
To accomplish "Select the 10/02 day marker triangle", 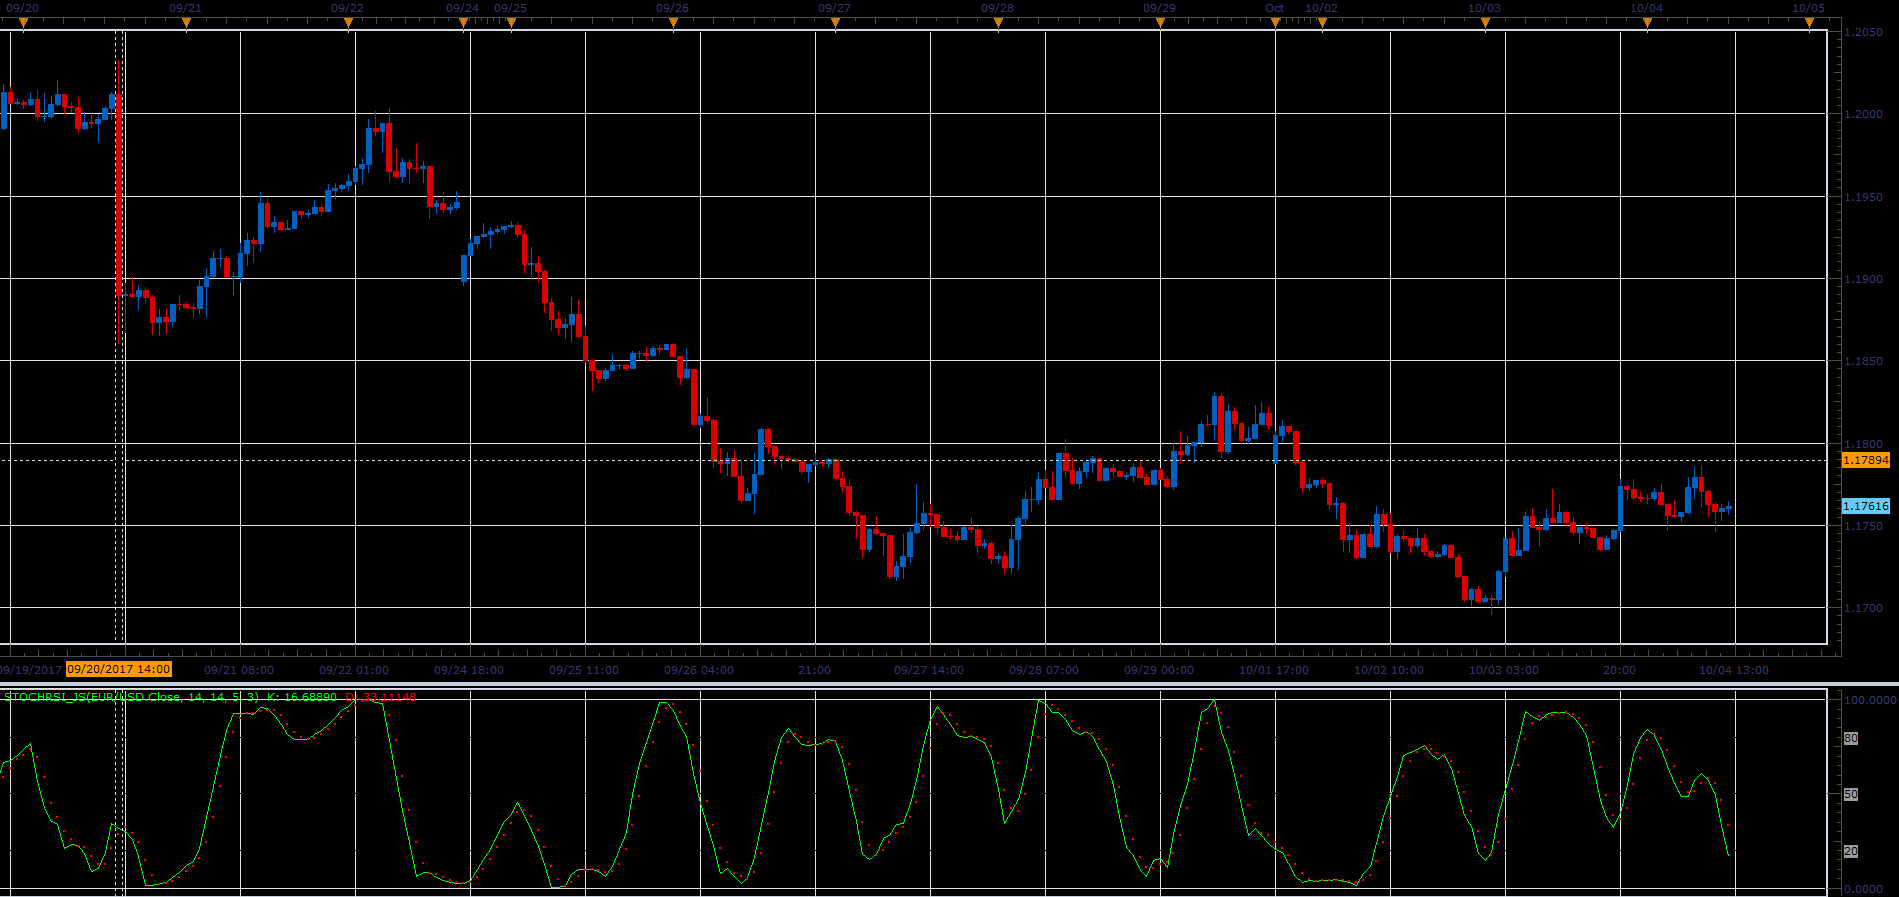I will point(1322,23).
